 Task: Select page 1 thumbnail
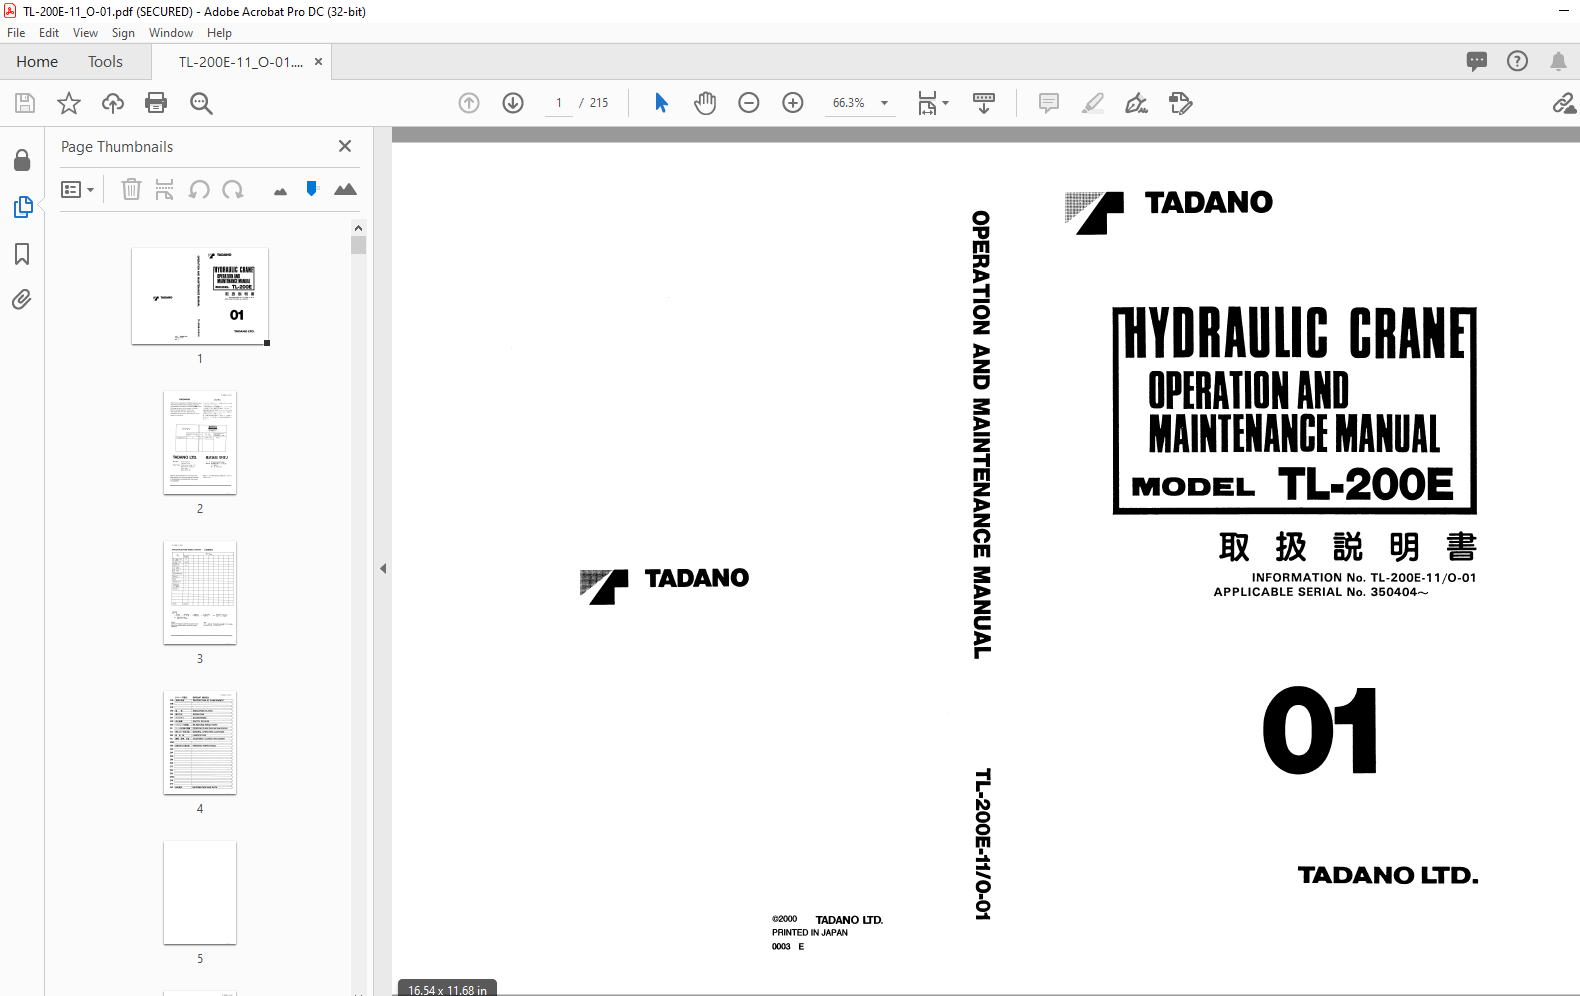click(200, 296)
